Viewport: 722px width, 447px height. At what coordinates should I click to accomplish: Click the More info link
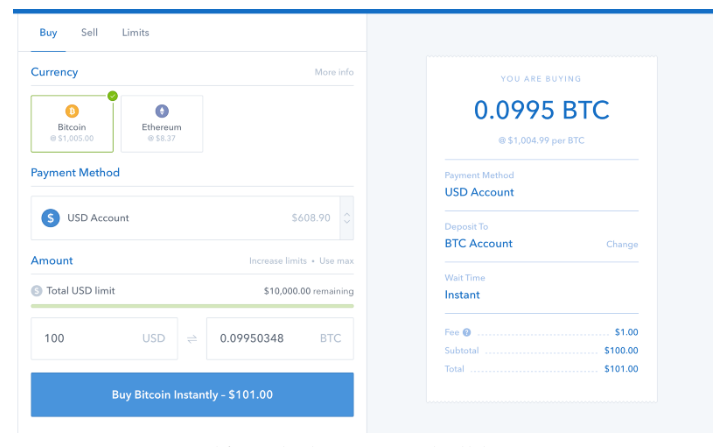(x=334, y=72)
